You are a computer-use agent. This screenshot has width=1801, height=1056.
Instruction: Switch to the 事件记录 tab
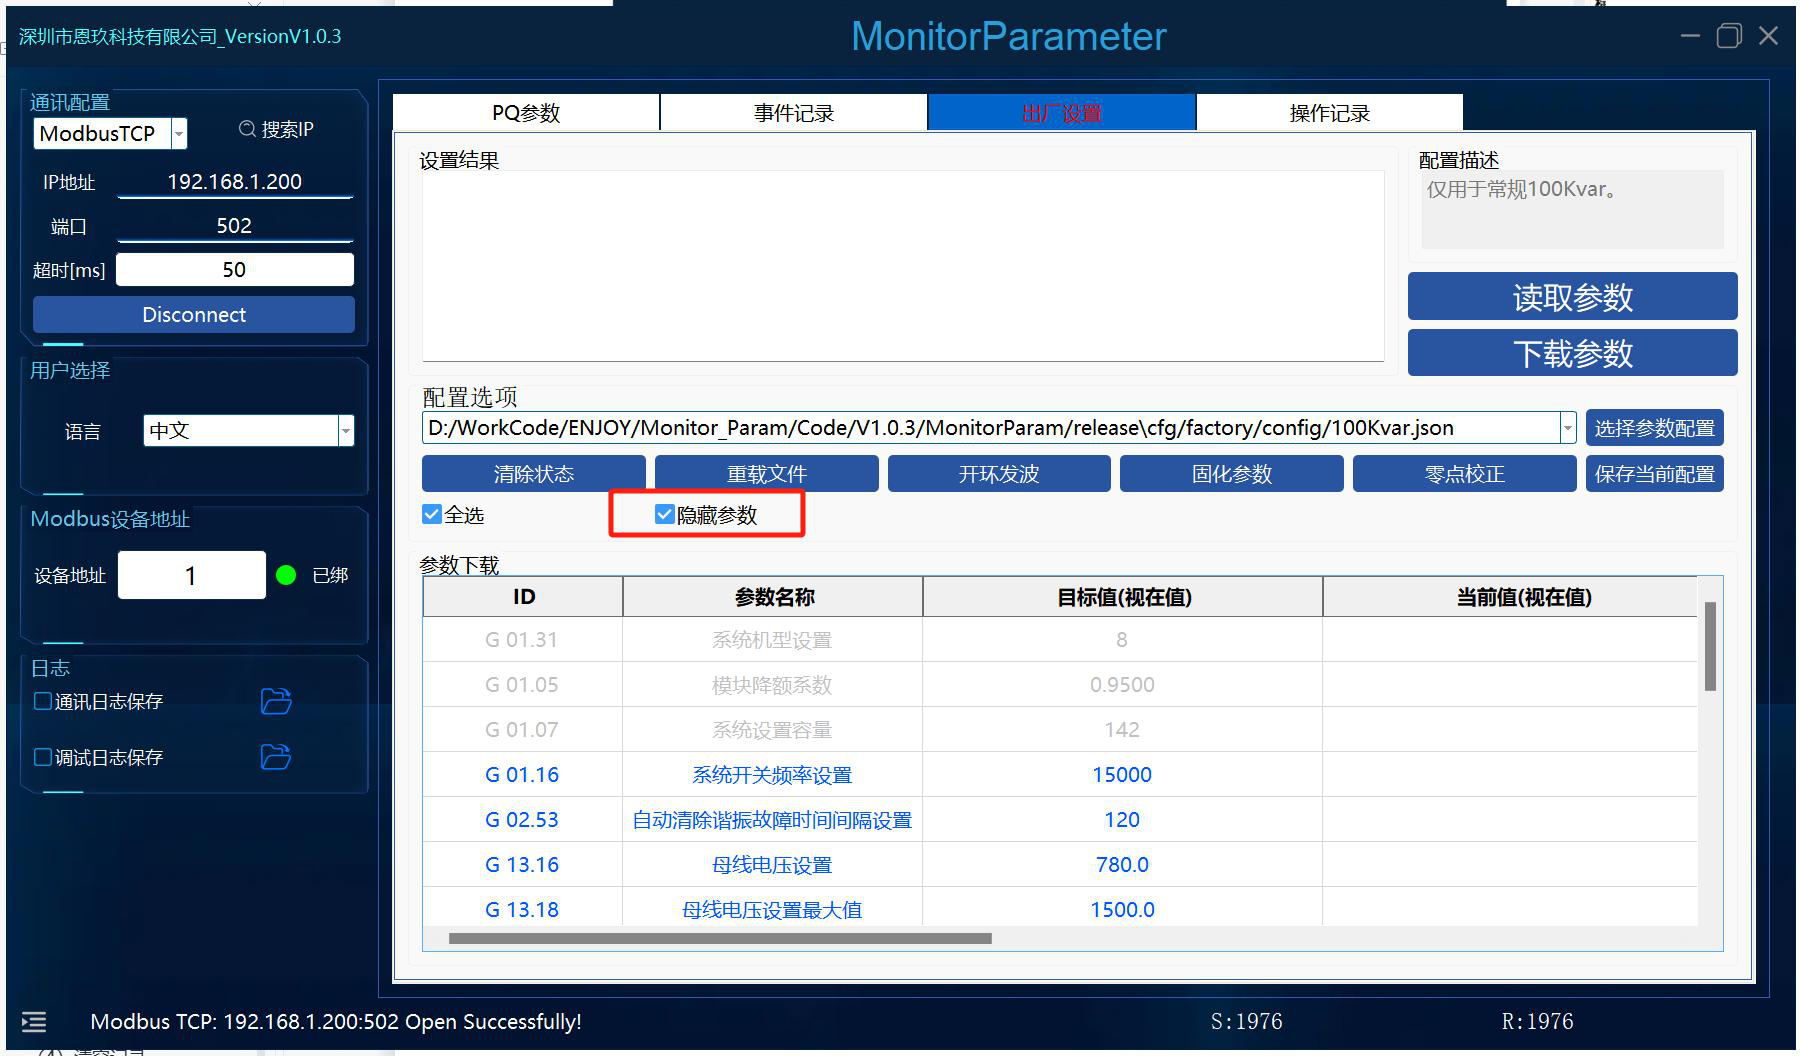(794, 113)
